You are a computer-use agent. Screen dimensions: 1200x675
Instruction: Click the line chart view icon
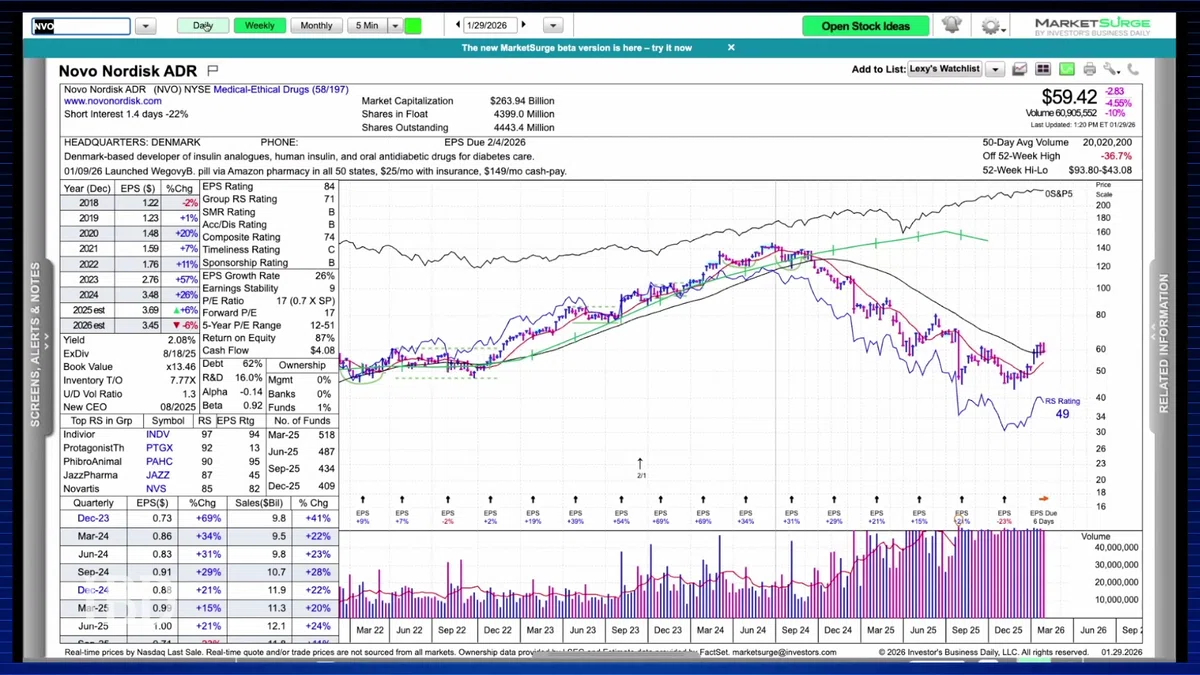click(1020, 69)
